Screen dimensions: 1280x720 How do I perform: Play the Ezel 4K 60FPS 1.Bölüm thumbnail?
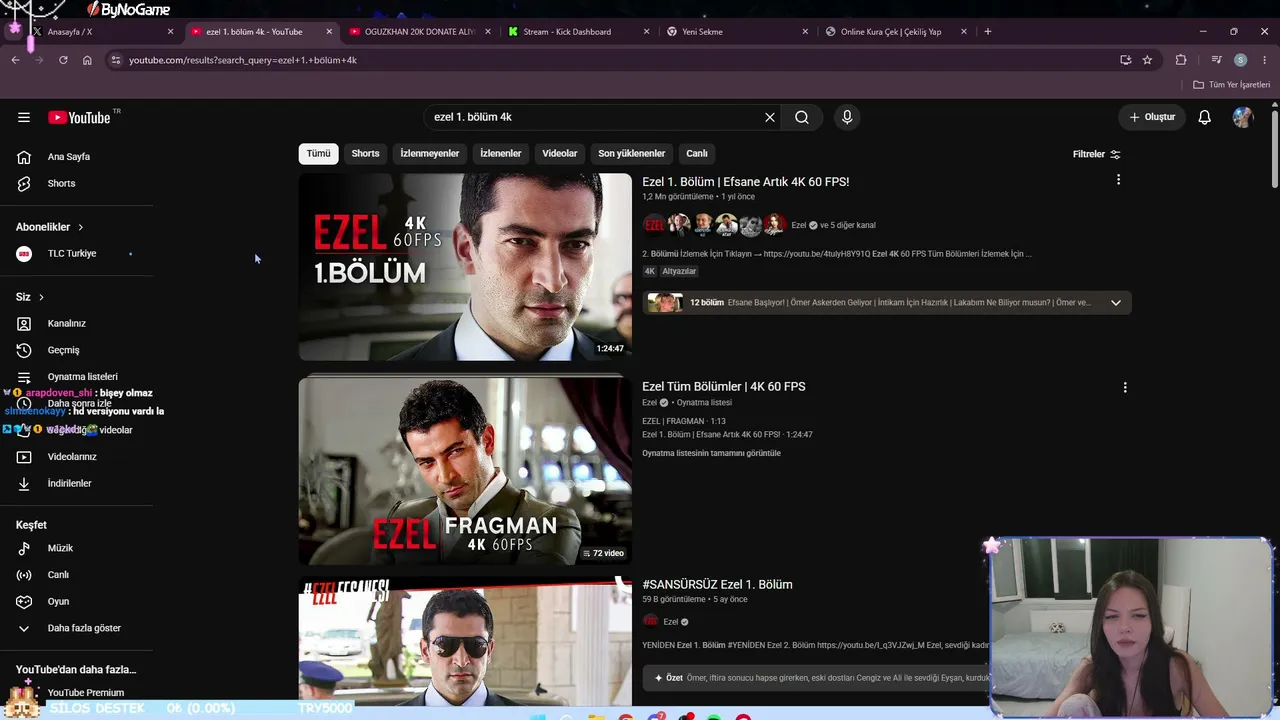(465, 267)
